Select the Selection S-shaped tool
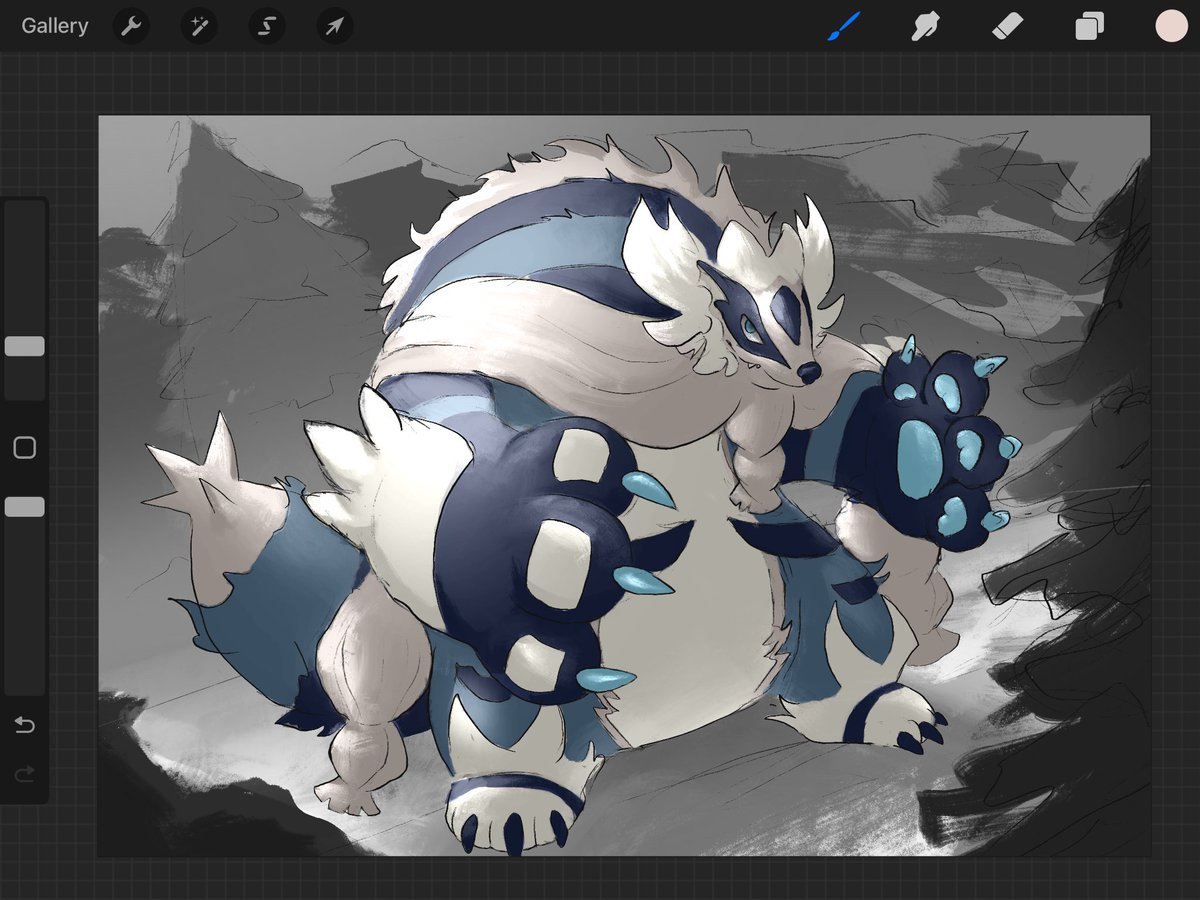 (x=267, y=26)
